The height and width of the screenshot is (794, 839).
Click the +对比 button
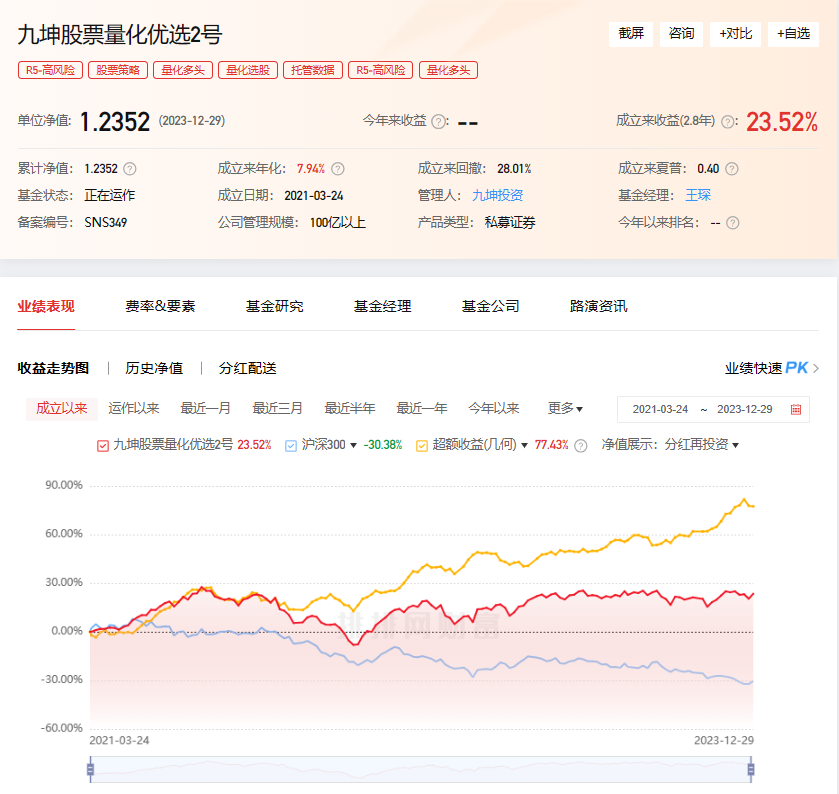(735, 34)
